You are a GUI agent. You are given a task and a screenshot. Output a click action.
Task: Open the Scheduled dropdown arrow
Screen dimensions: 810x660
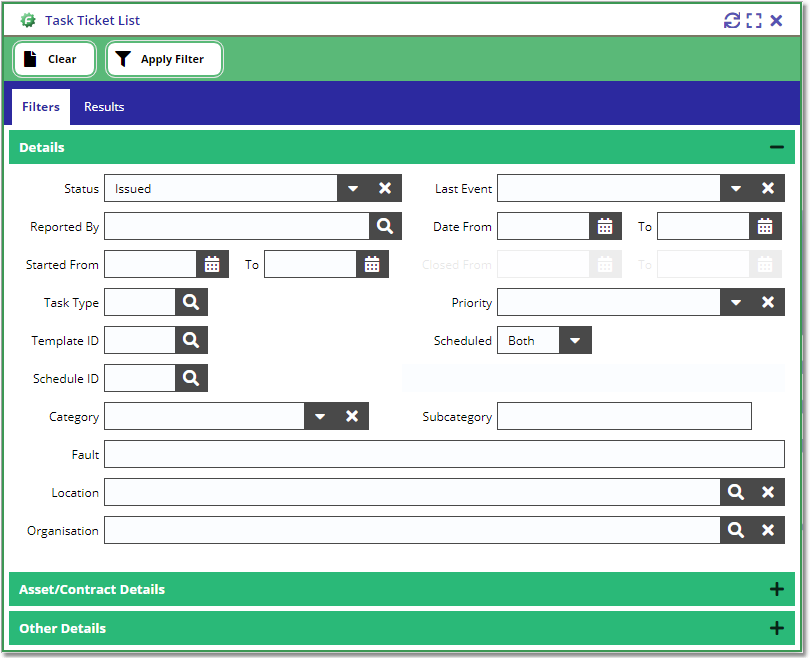(x=575, y=340)
